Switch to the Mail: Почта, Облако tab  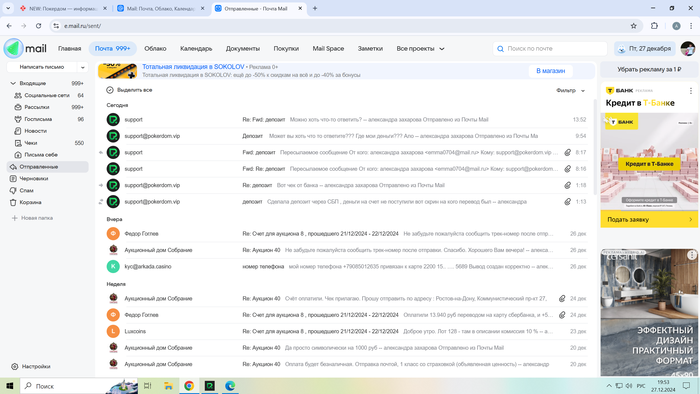[x=161, y=8]
